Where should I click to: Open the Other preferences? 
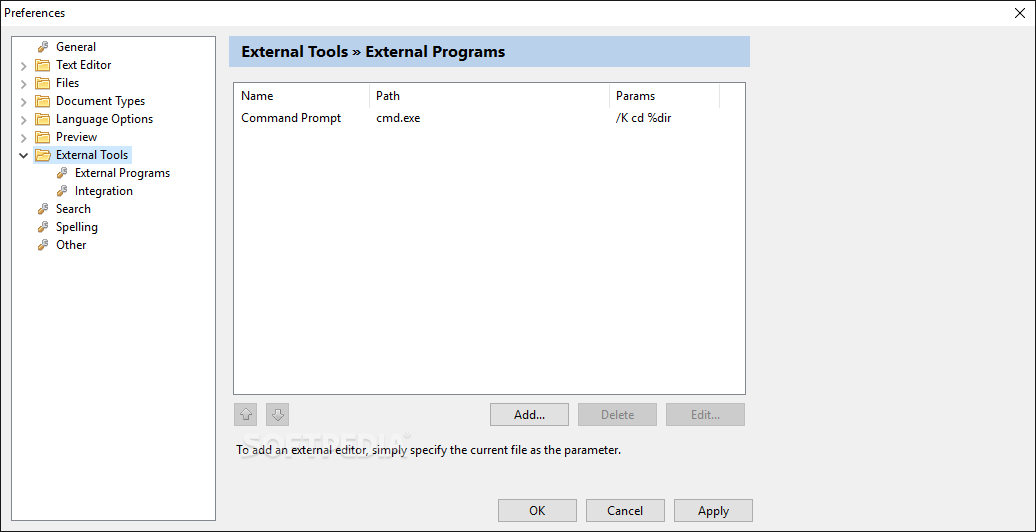coord(71,245)
